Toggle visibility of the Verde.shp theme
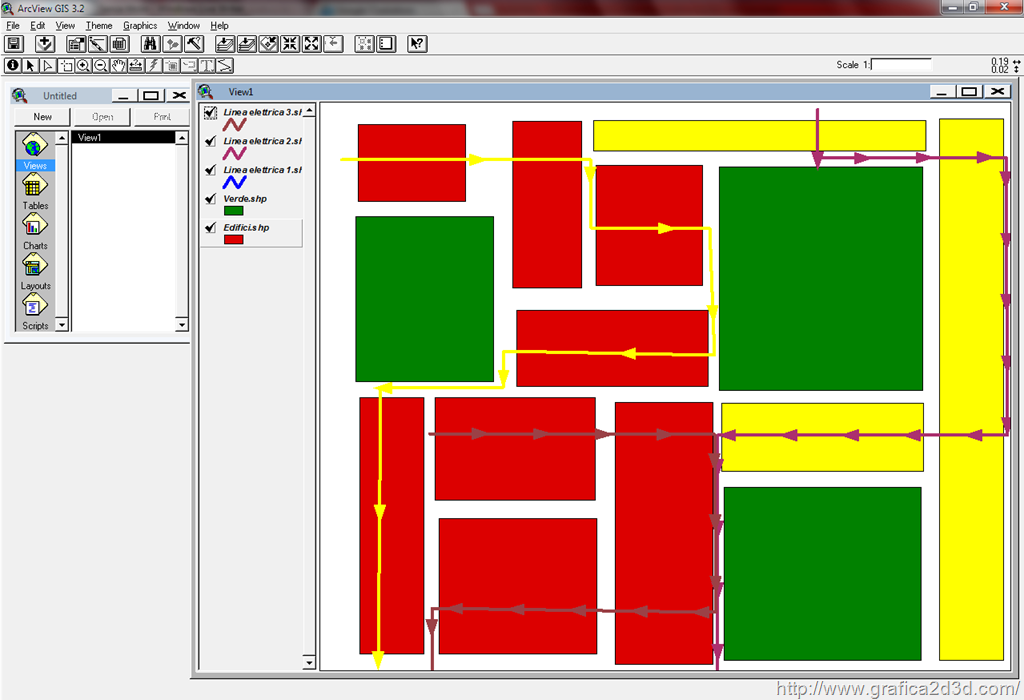 coord(210,199)
